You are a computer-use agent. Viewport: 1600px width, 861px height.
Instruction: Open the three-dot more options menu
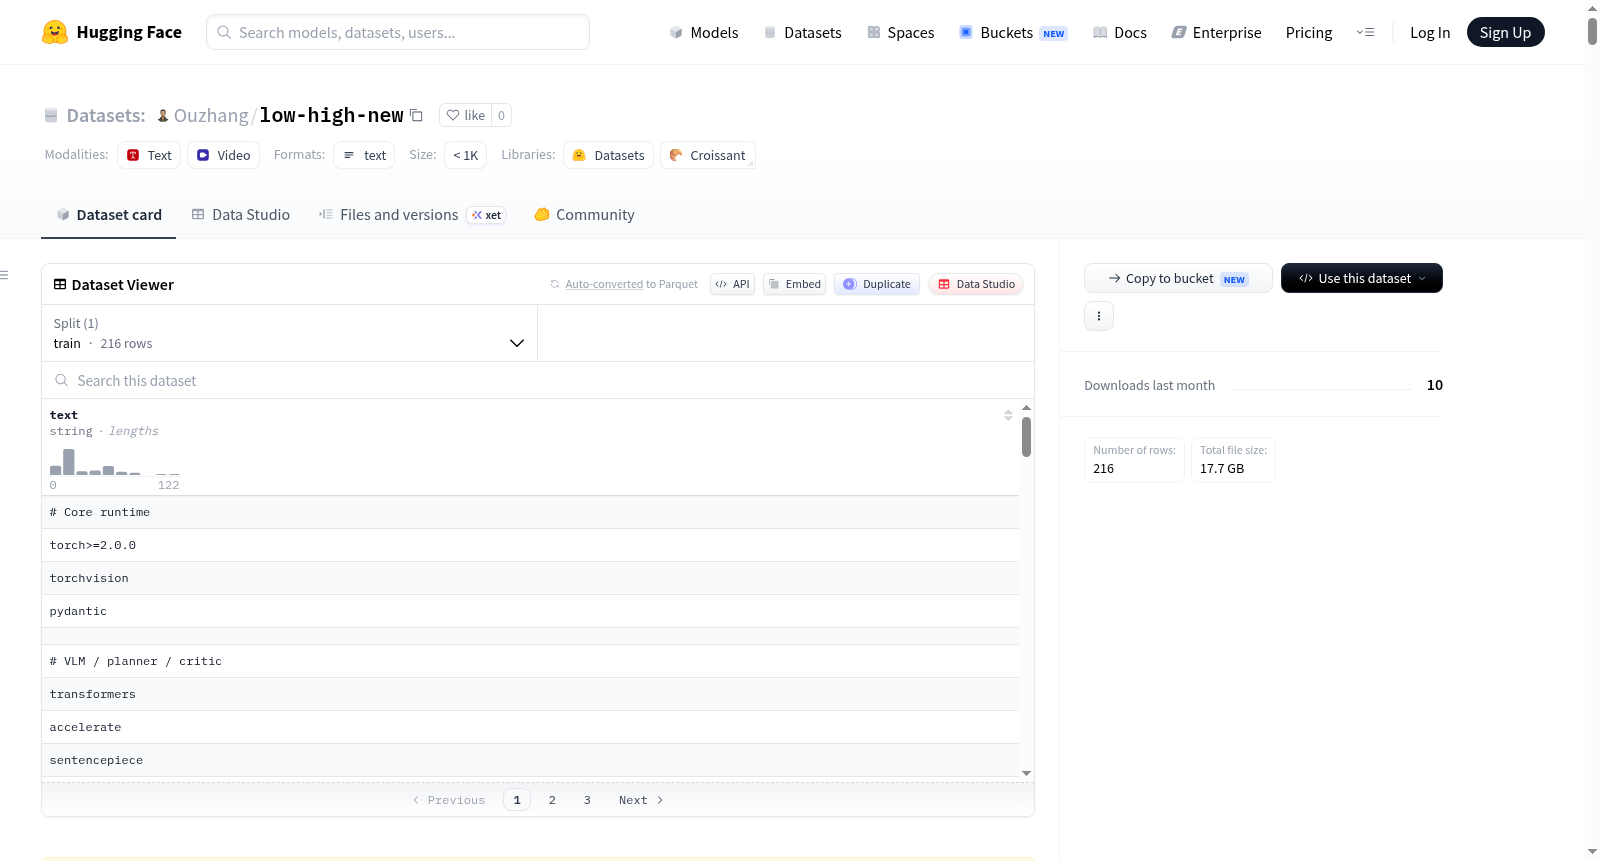pos(1099,316)
